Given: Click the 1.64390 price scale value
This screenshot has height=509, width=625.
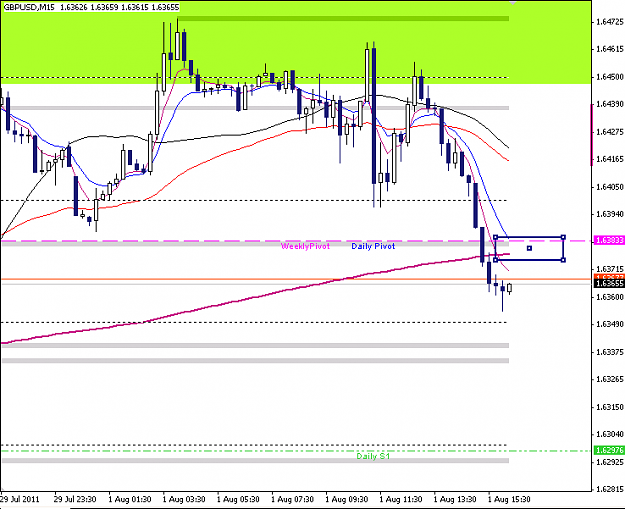Looking at the screenshot, I should pos(610,104).
